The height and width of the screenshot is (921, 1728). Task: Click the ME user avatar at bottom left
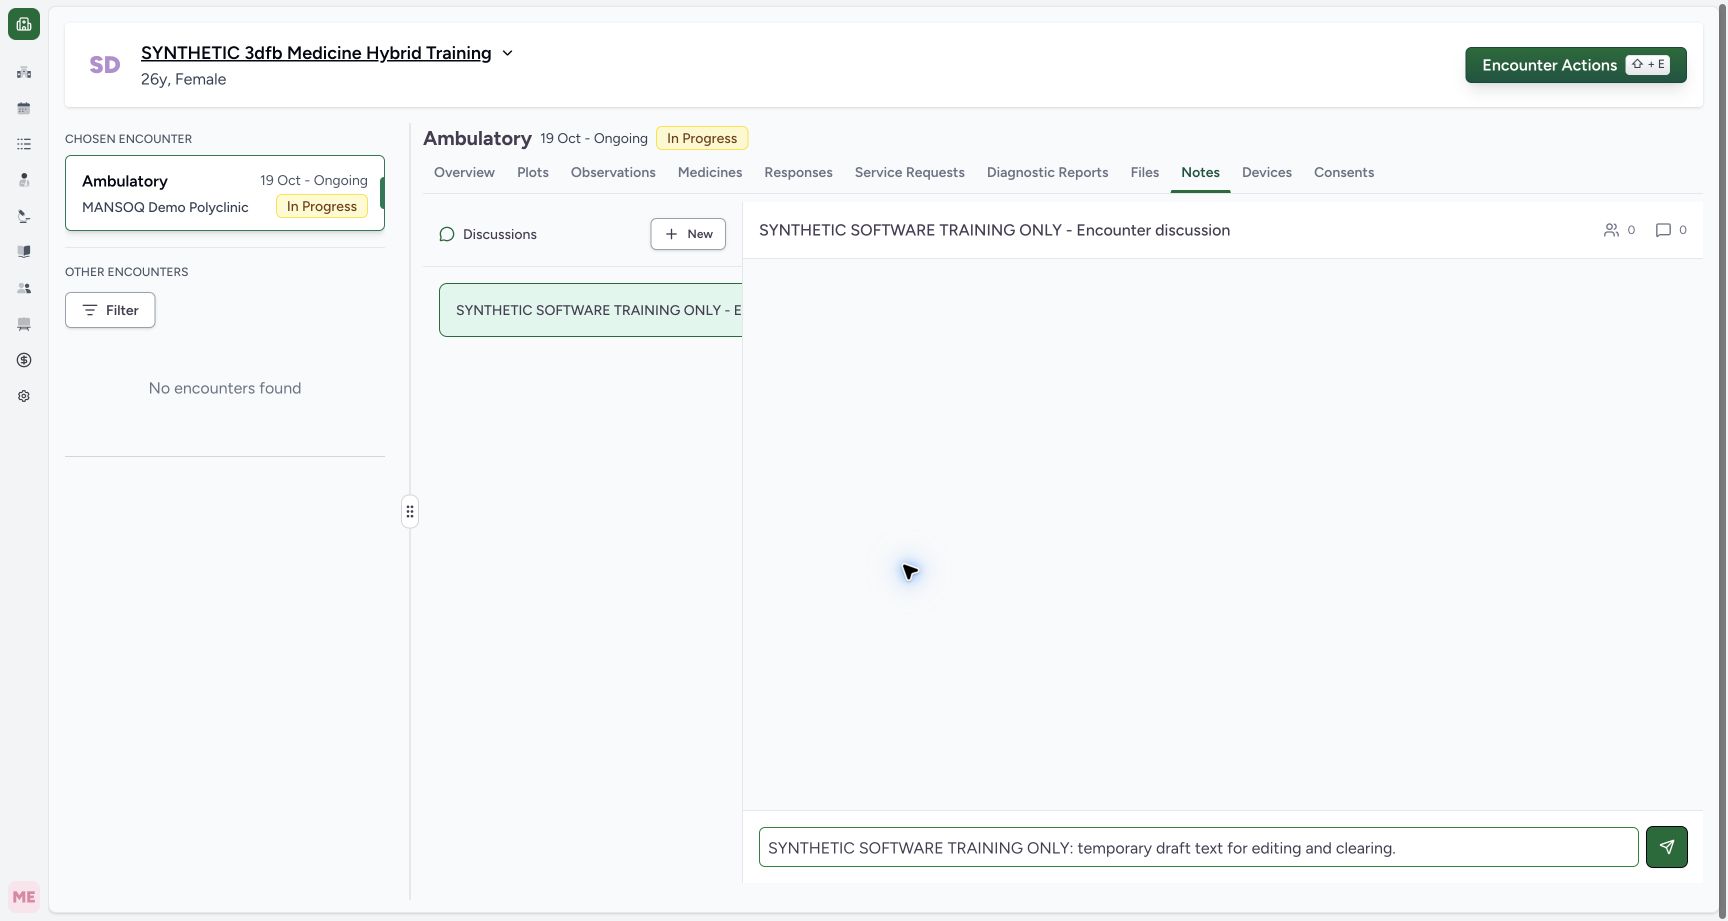click(x=24, y=897)
